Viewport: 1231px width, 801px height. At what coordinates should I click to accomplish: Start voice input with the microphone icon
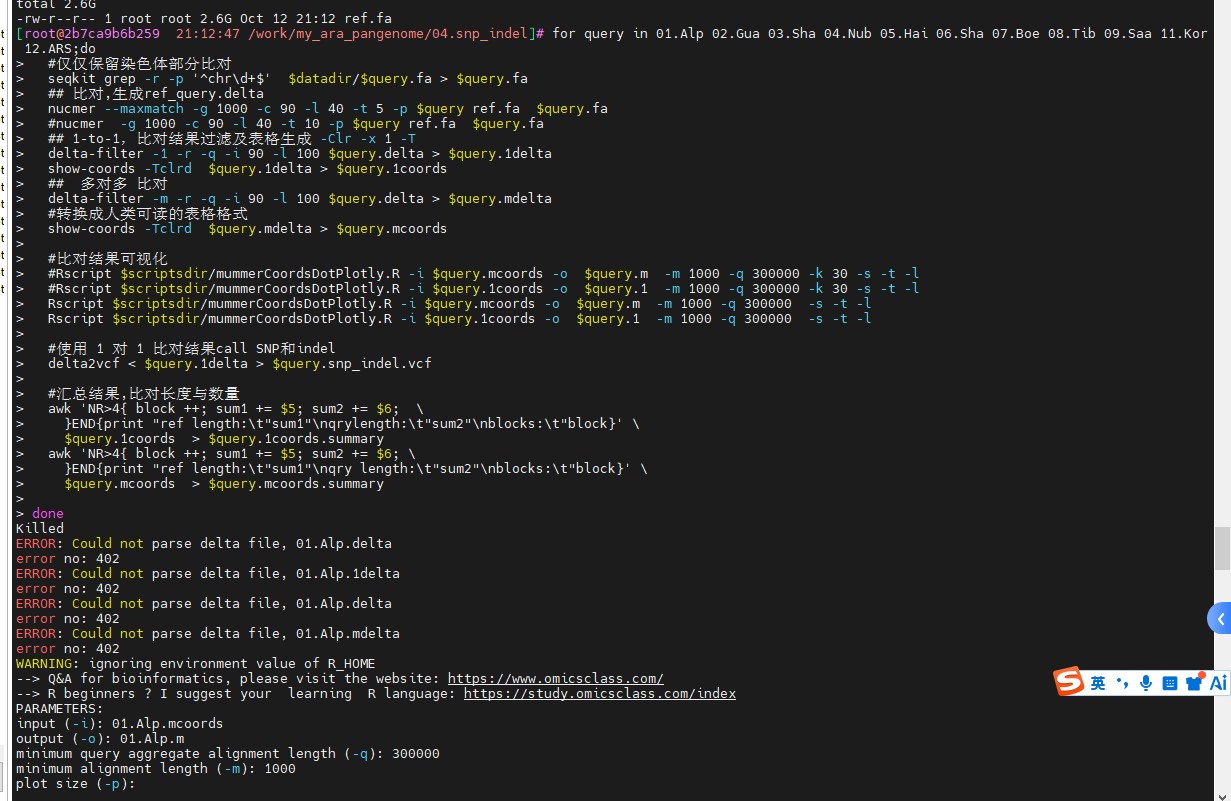pos(1146,683)
